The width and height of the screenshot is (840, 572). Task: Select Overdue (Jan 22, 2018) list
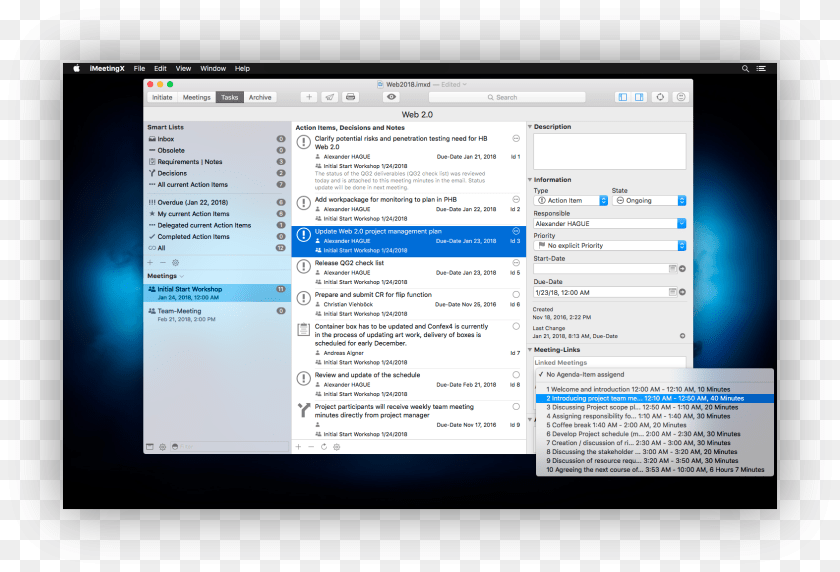216,202
